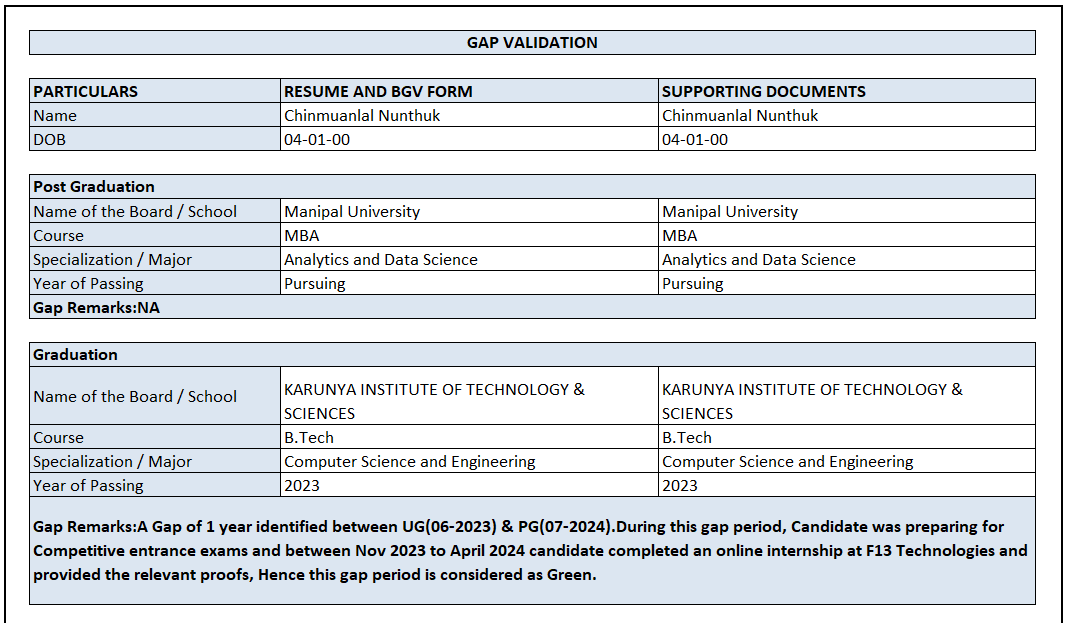This screenshot has height=623, width=1067.
Task: Select the Graduation section header
Action: tap(75, 355)
